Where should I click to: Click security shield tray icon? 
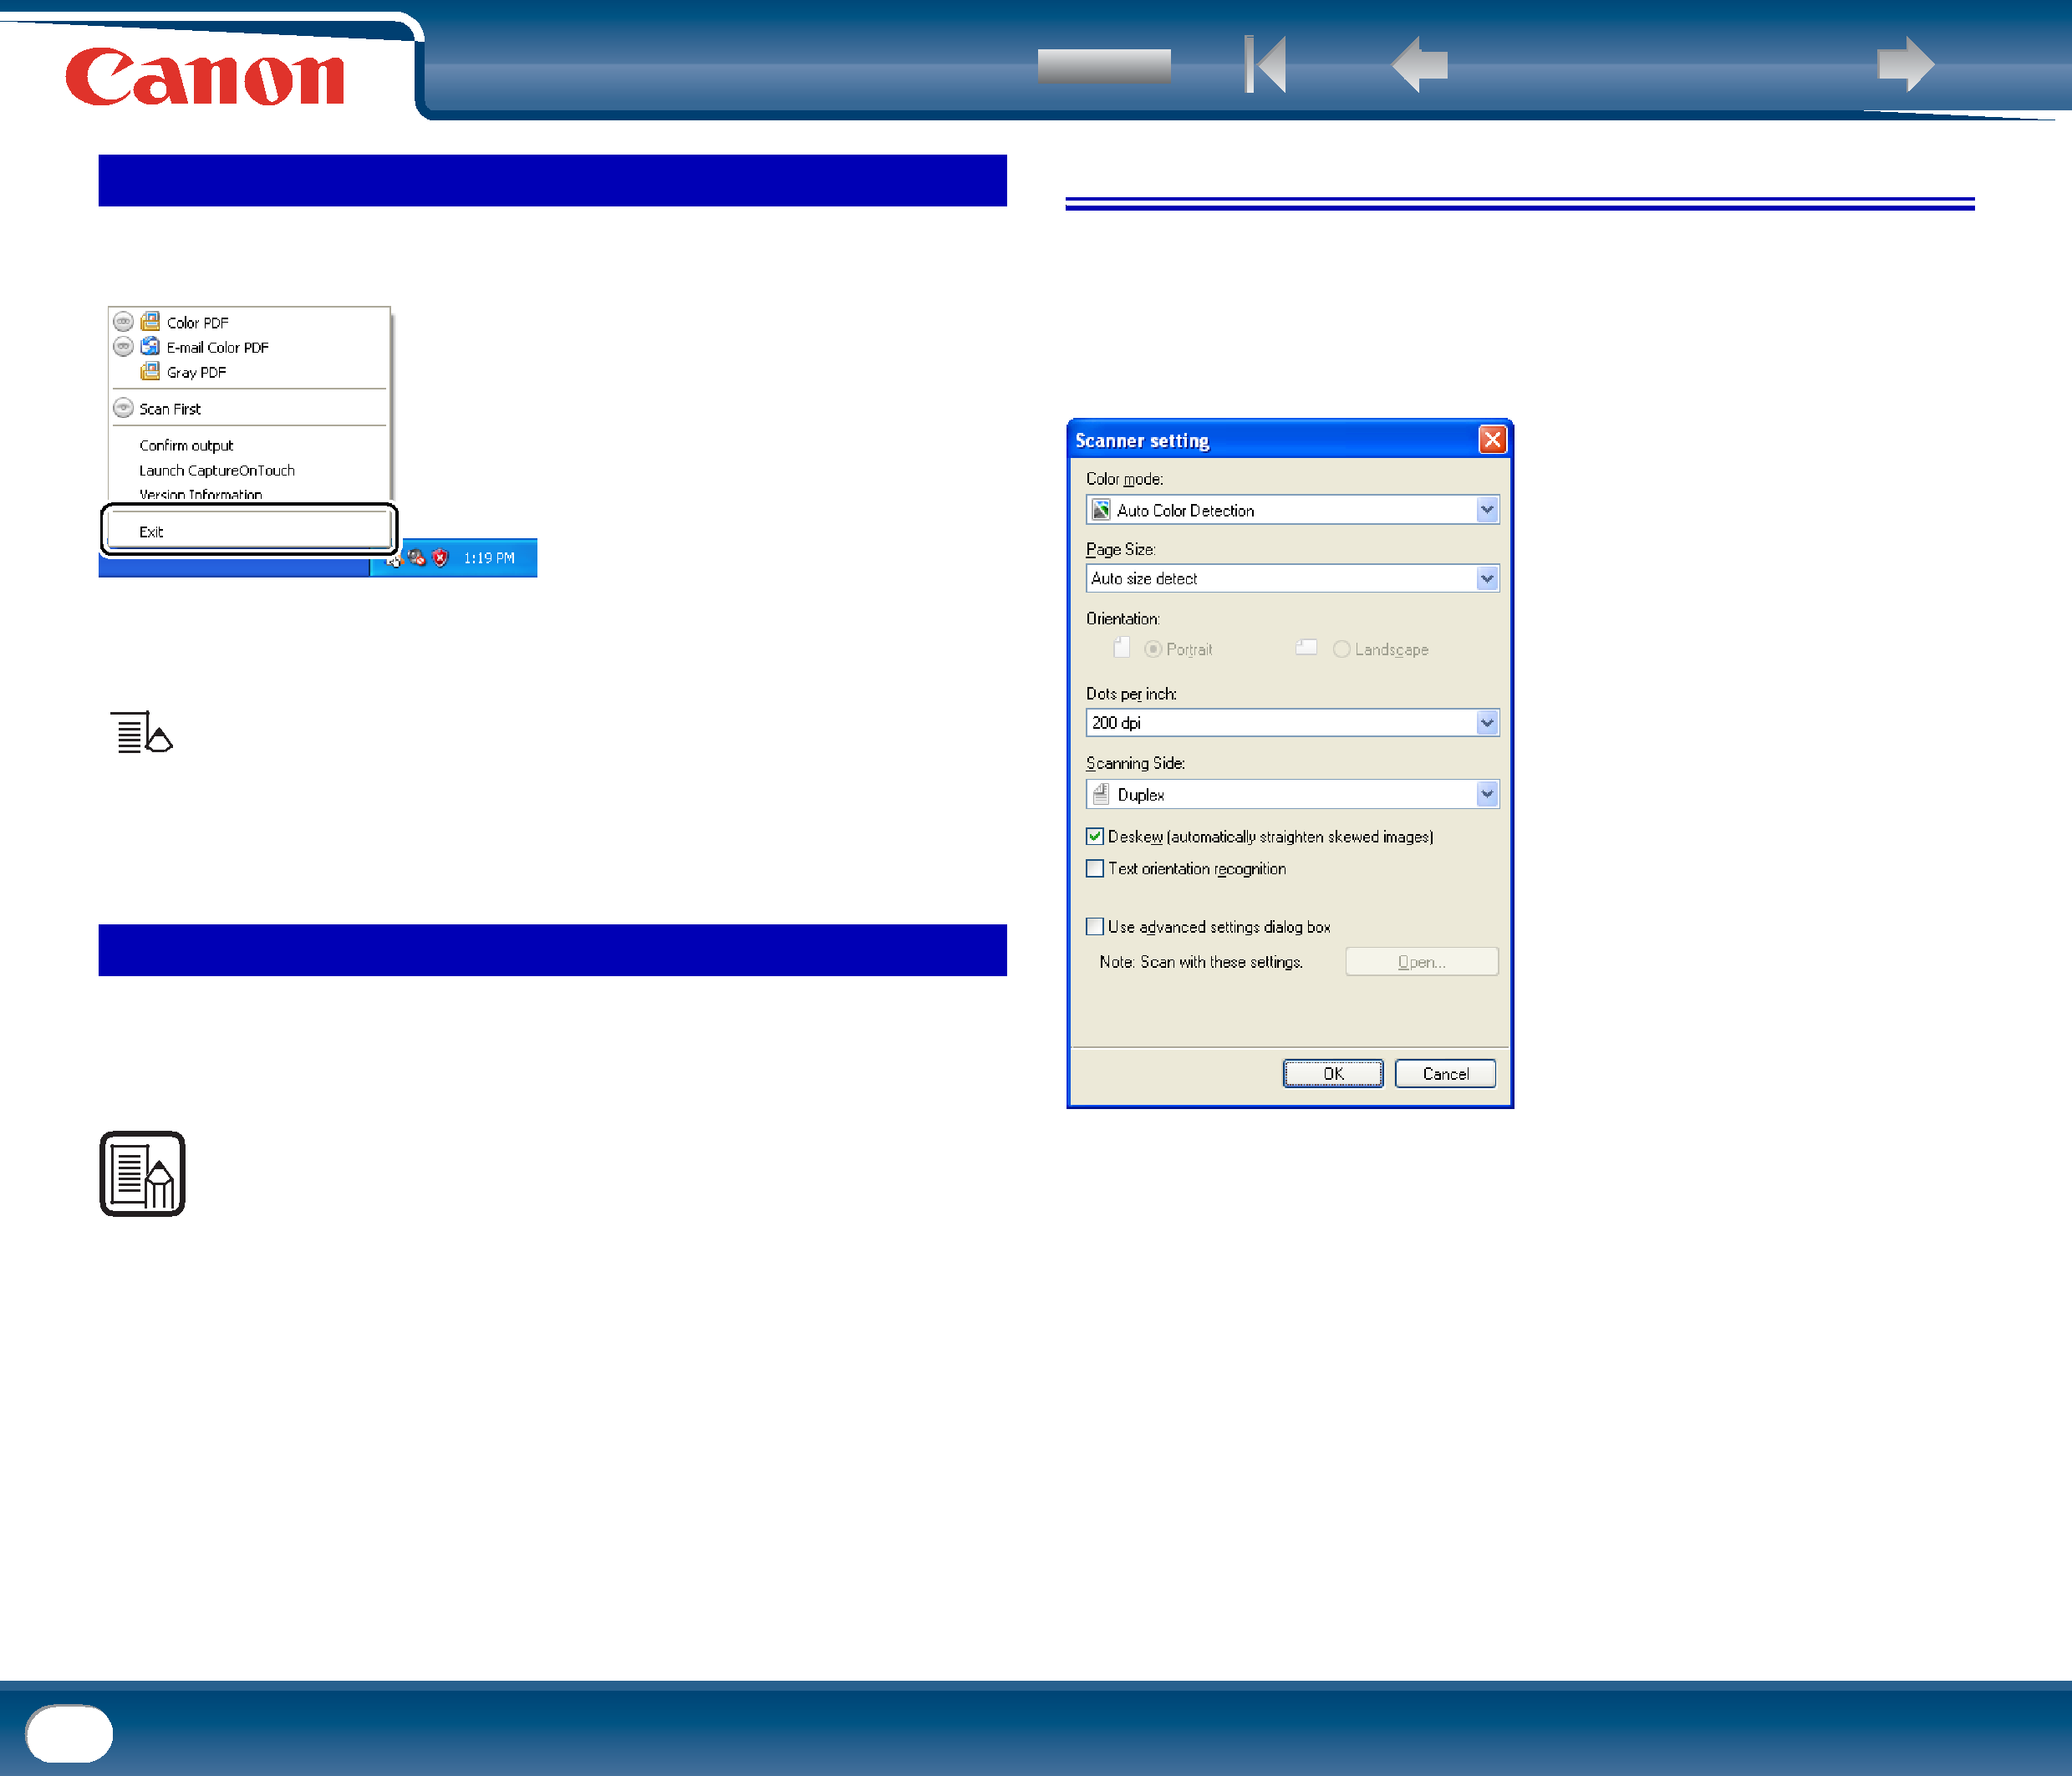[x=440, y=557]
